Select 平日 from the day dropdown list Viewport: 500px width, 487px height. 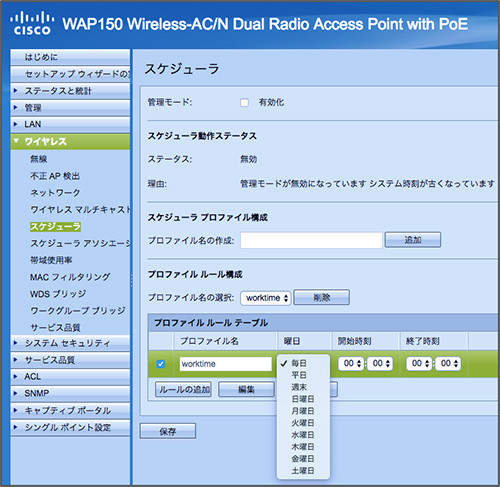(x=299, y=375)
